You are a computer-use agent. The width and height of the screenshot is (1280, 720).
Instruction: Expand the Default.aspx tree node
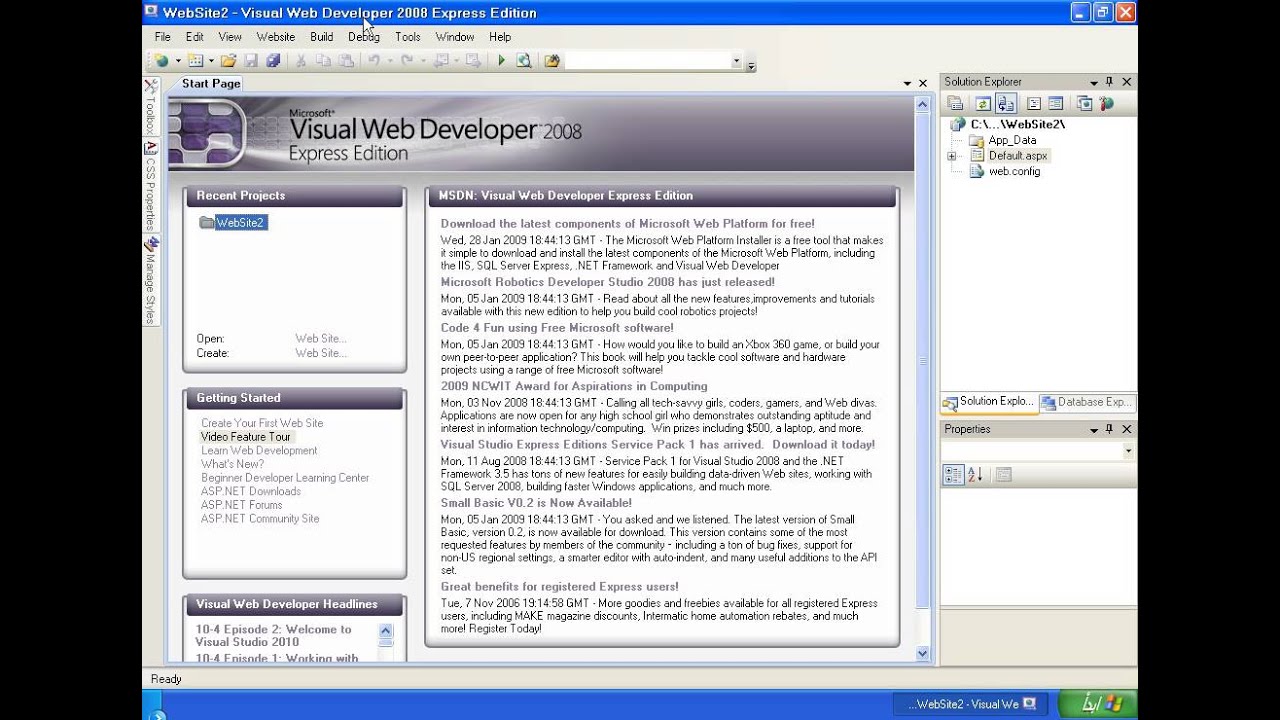(x=952, y=156)
